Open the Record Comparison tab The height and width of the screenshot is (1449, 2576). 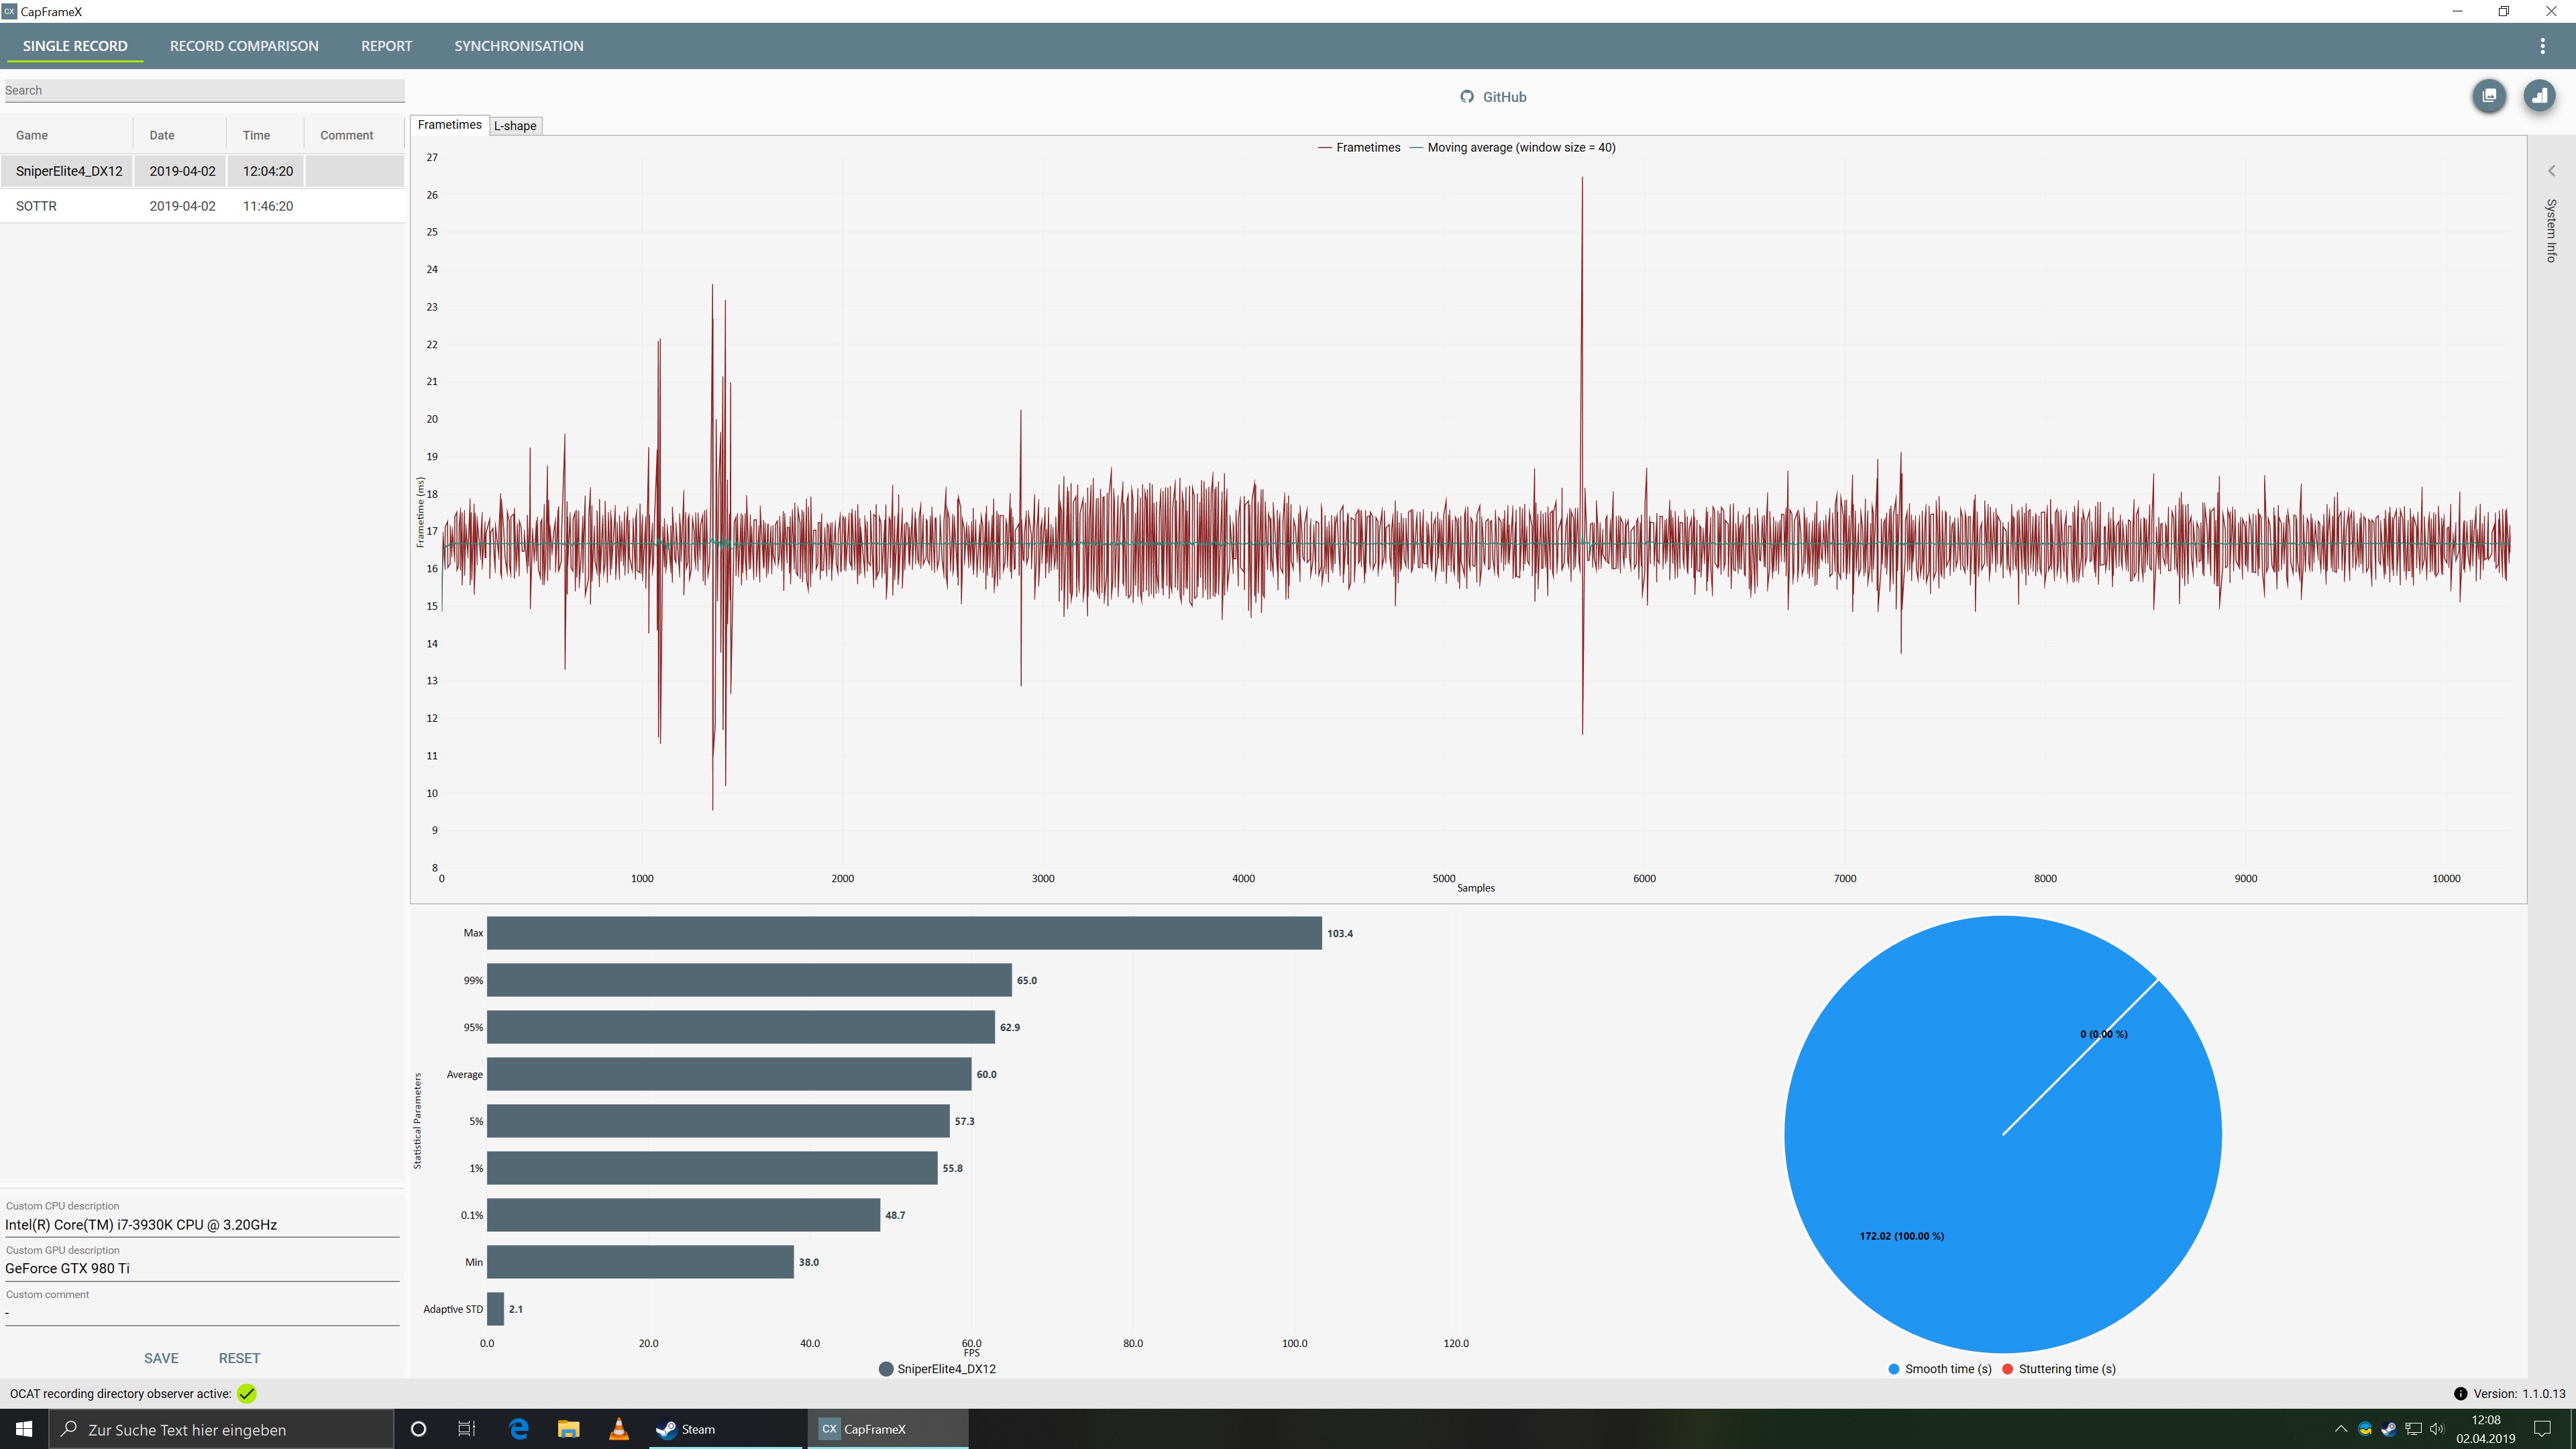tap(244, 46)
